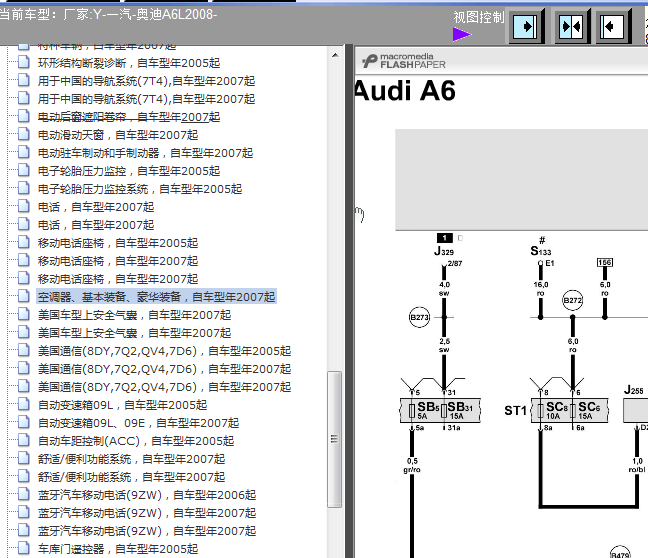Click the tree list scrollbar thumb
The height and width of the screenshot is (558, 648).
click(335, 439)
